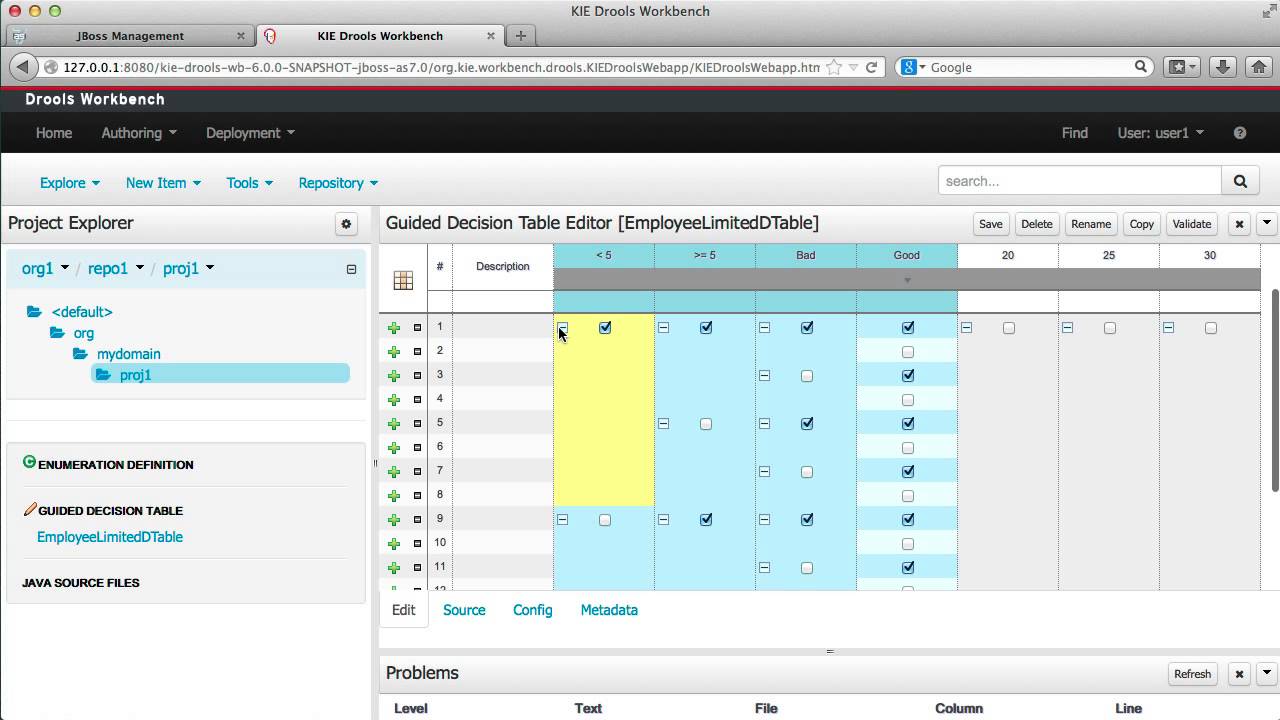1280x720 pixels.
Task: Reload the page with the refresh icon
Action: [872, 67]
